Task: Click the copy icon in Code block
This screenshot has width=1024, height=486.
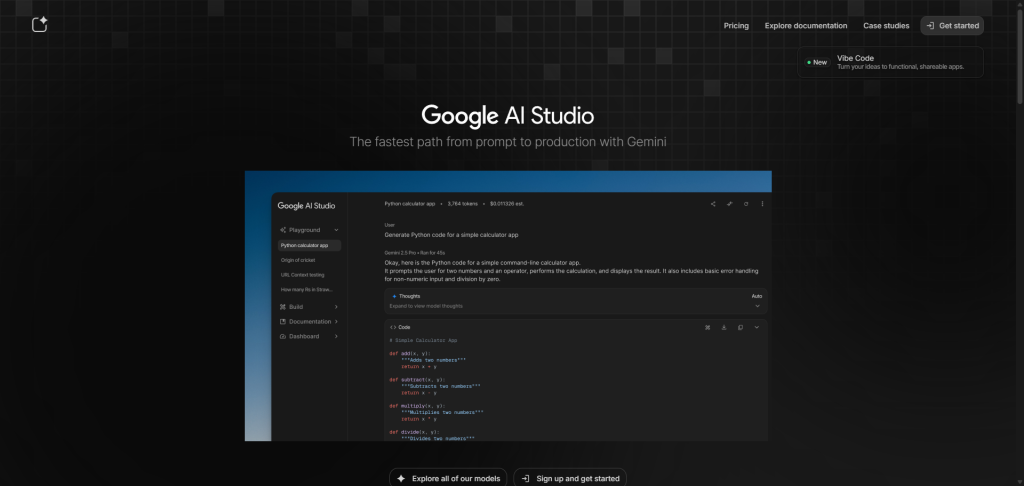Action: pyautogui.click(x=740, y=327)
